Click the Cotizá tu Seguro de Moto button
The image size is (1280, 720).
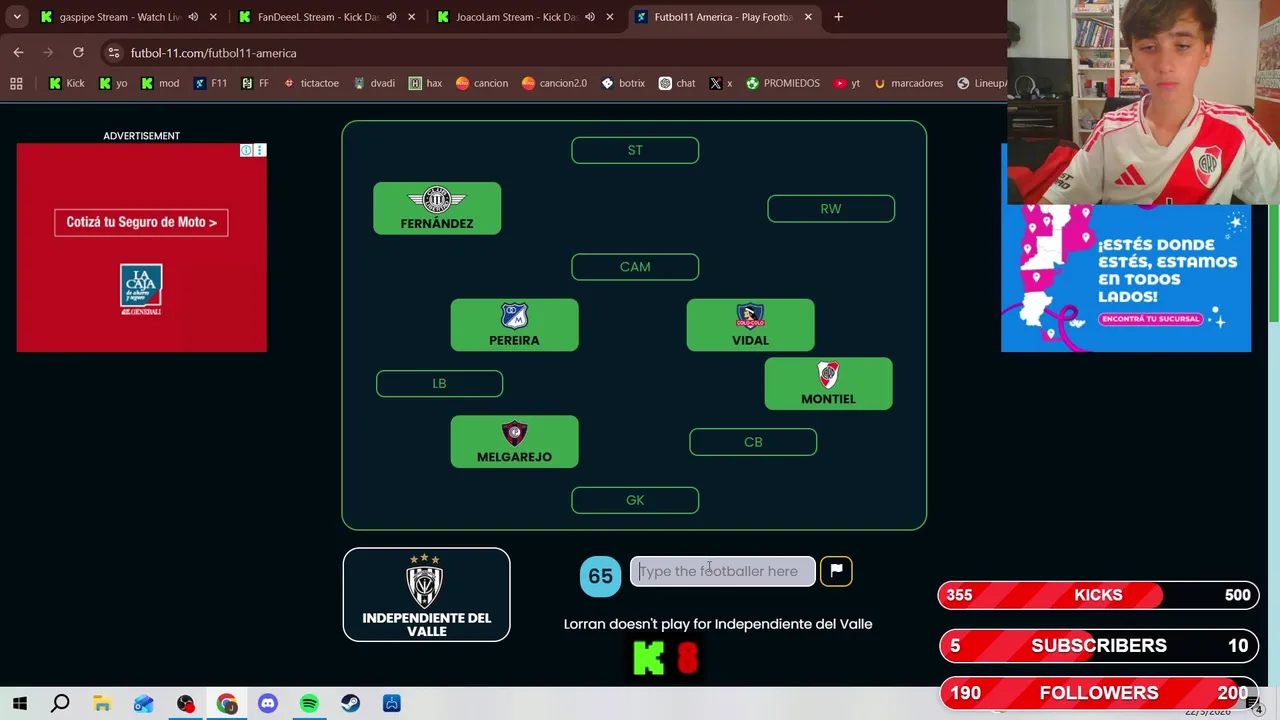[141, 222]
